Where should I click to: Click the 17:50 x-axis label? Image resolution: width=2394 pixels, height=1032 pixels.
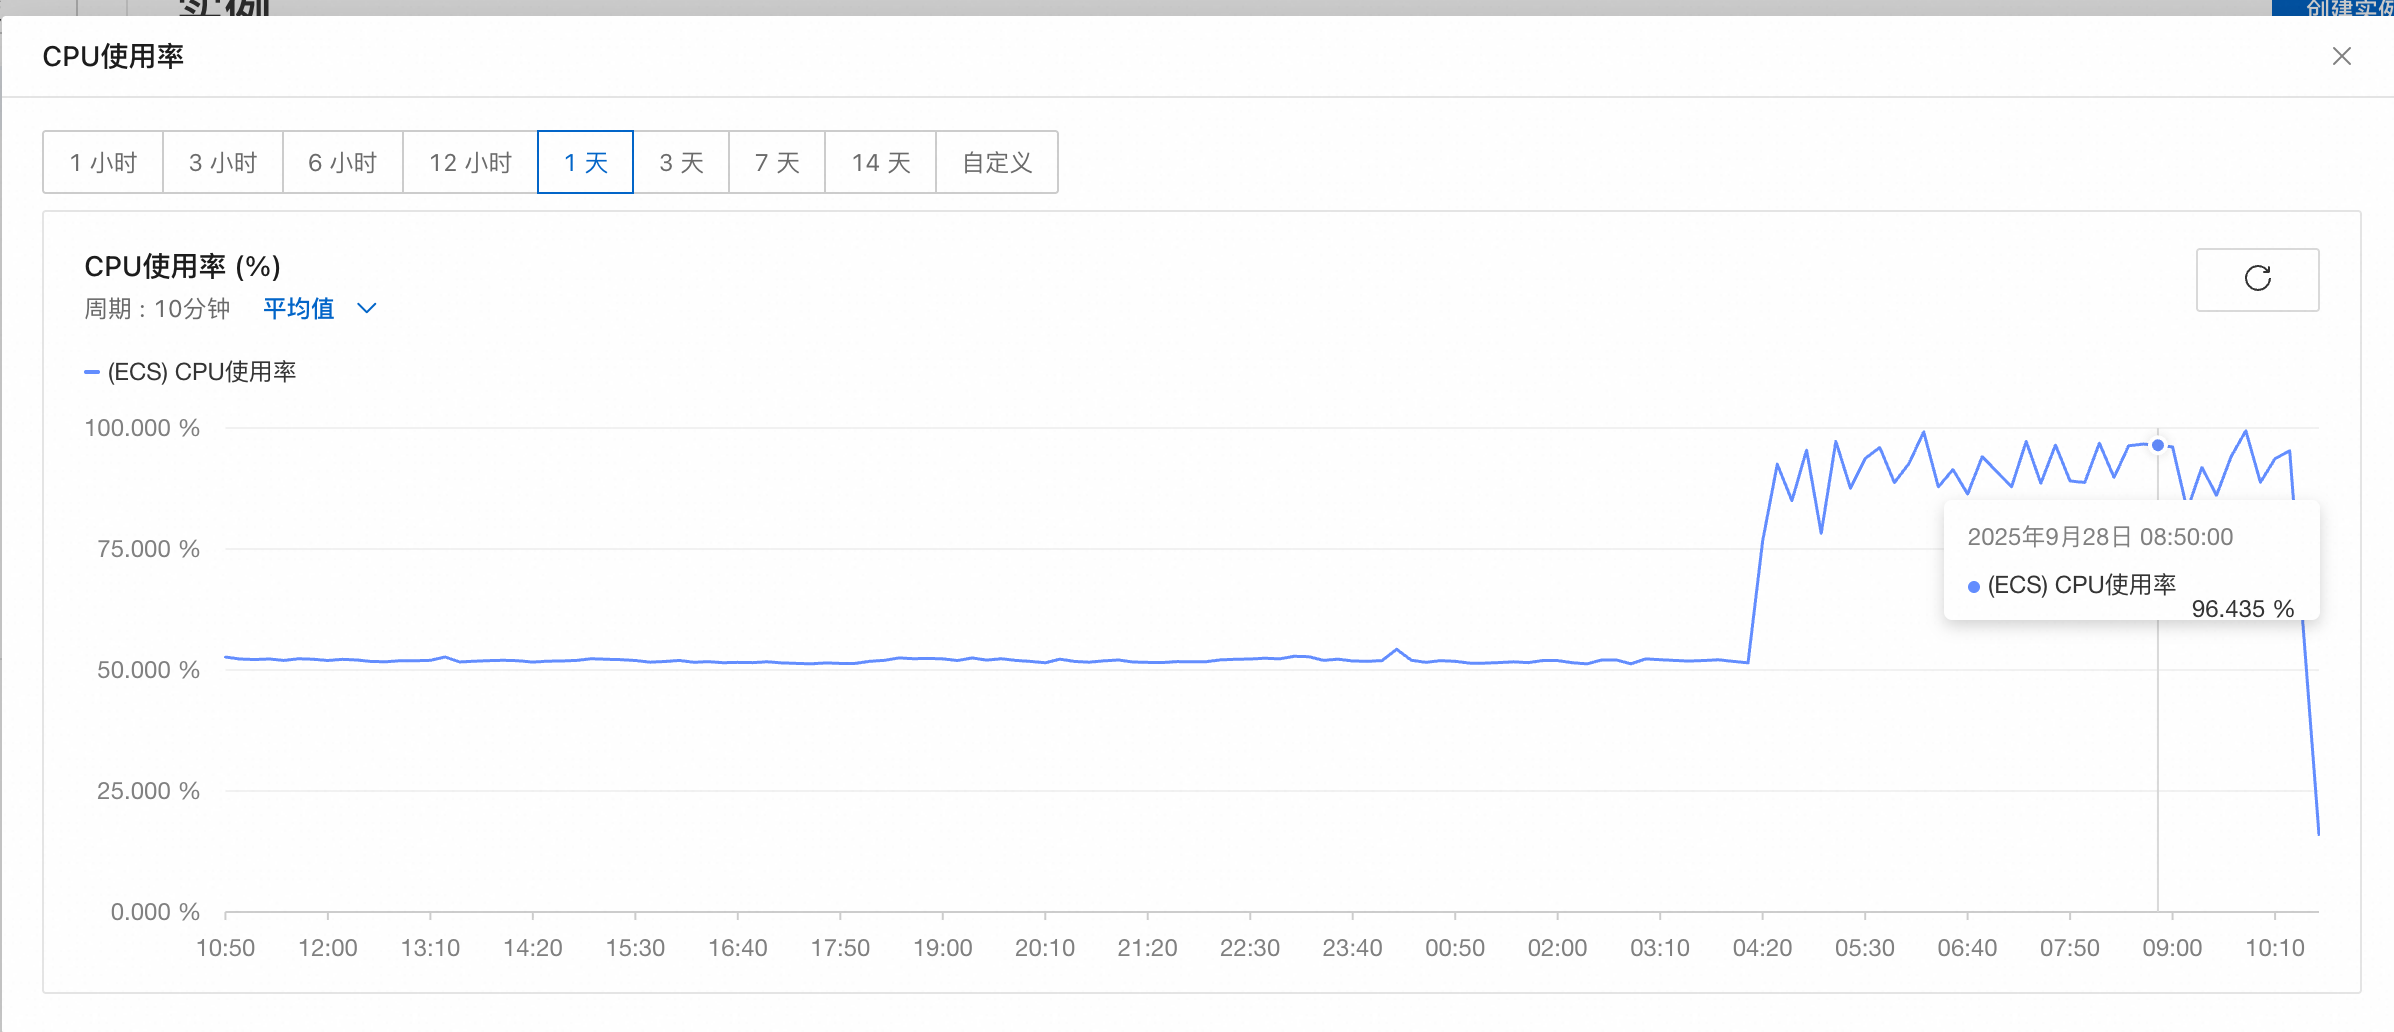(840, 948)
